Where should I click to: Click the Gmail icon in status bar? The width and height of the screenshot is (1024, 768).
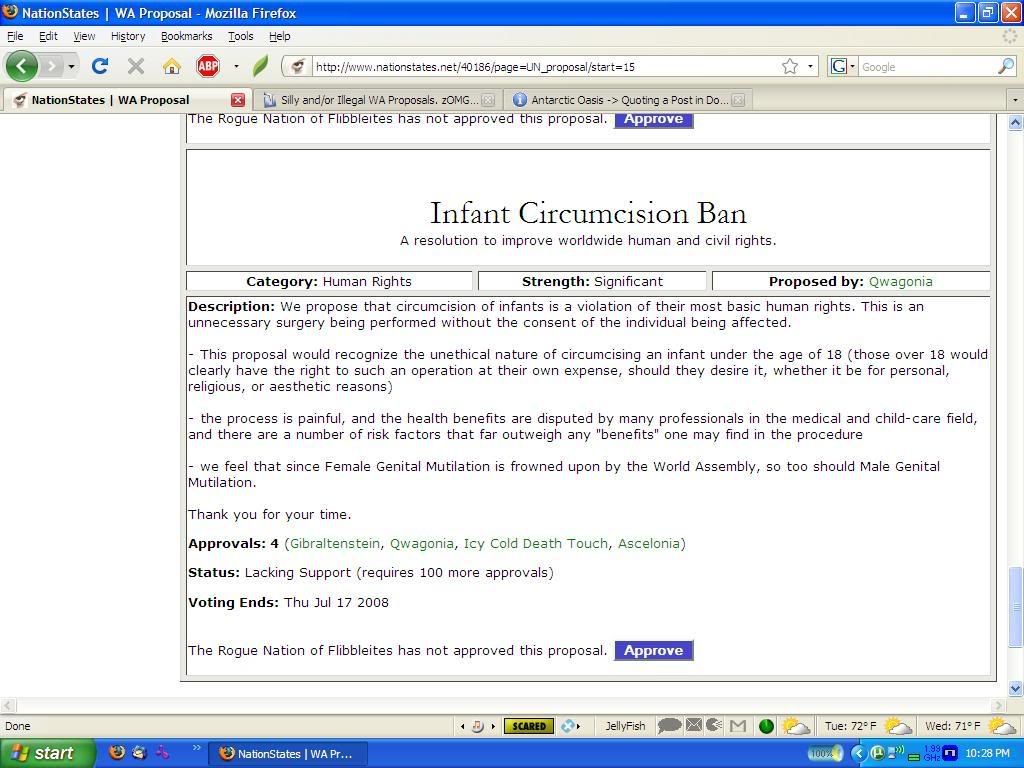click(x=738, y=726)
